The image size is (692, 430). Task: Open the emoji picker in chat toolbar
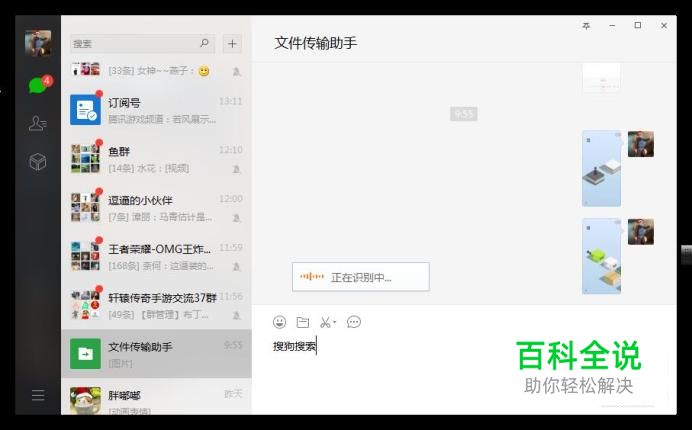(x=279, y=322)
